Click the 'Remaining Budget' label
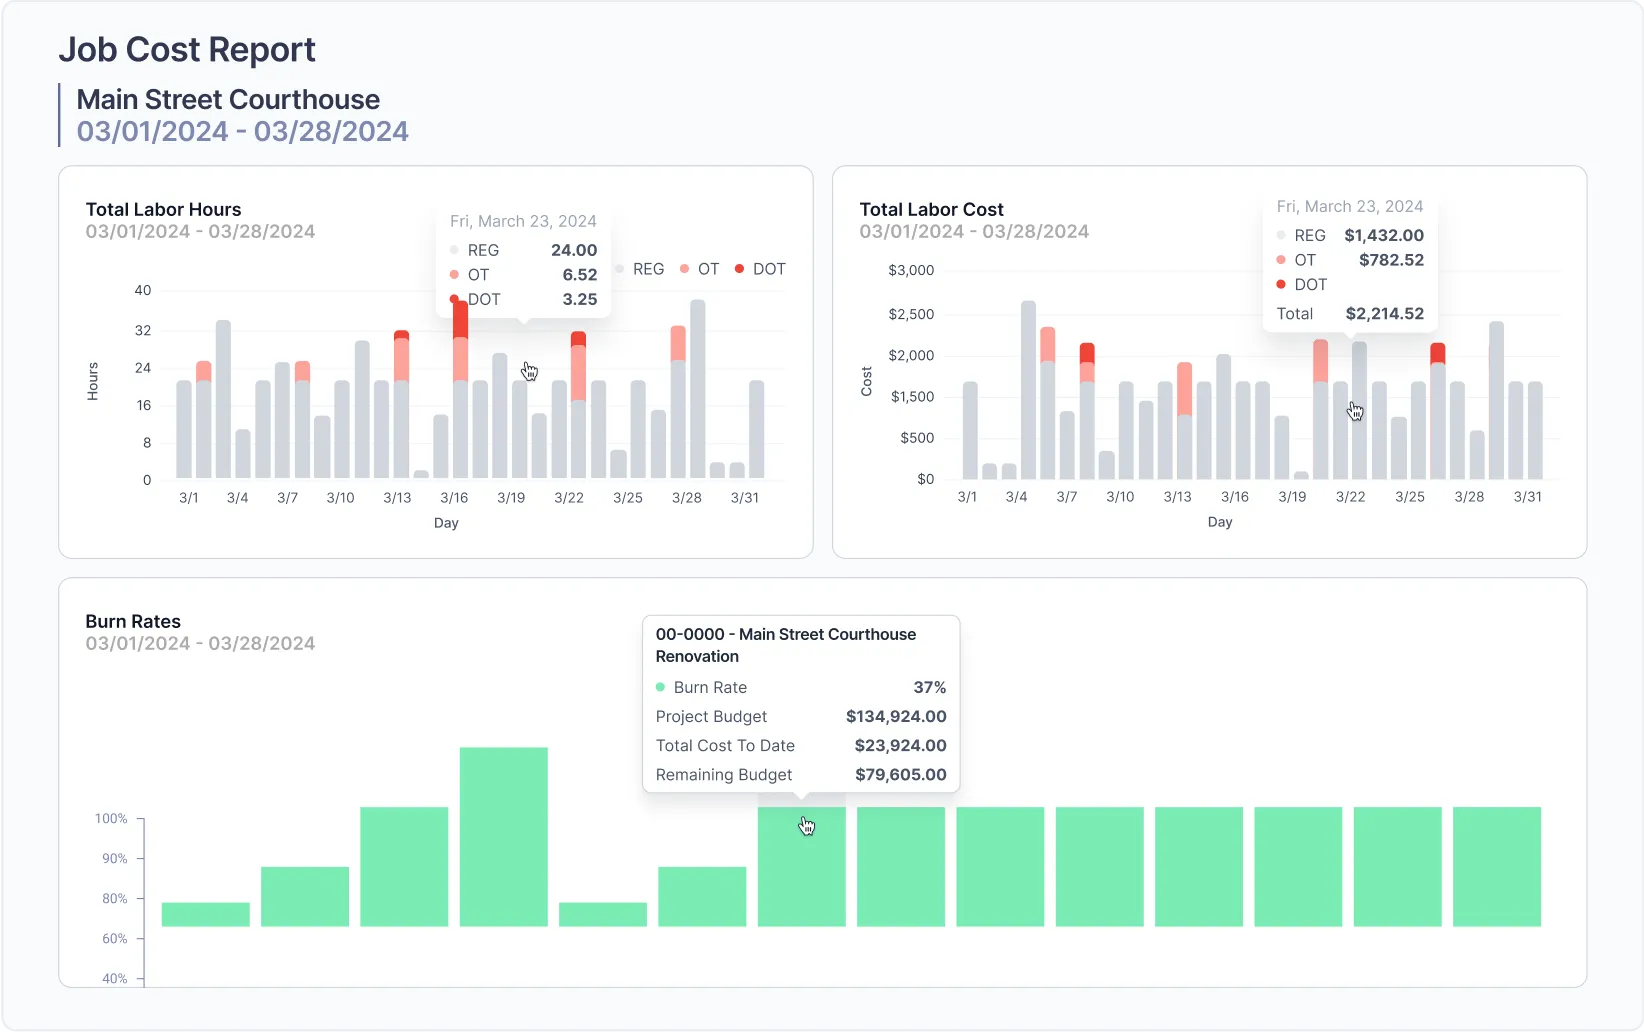Screen dimensions: 1644x1032 [724, 774]
